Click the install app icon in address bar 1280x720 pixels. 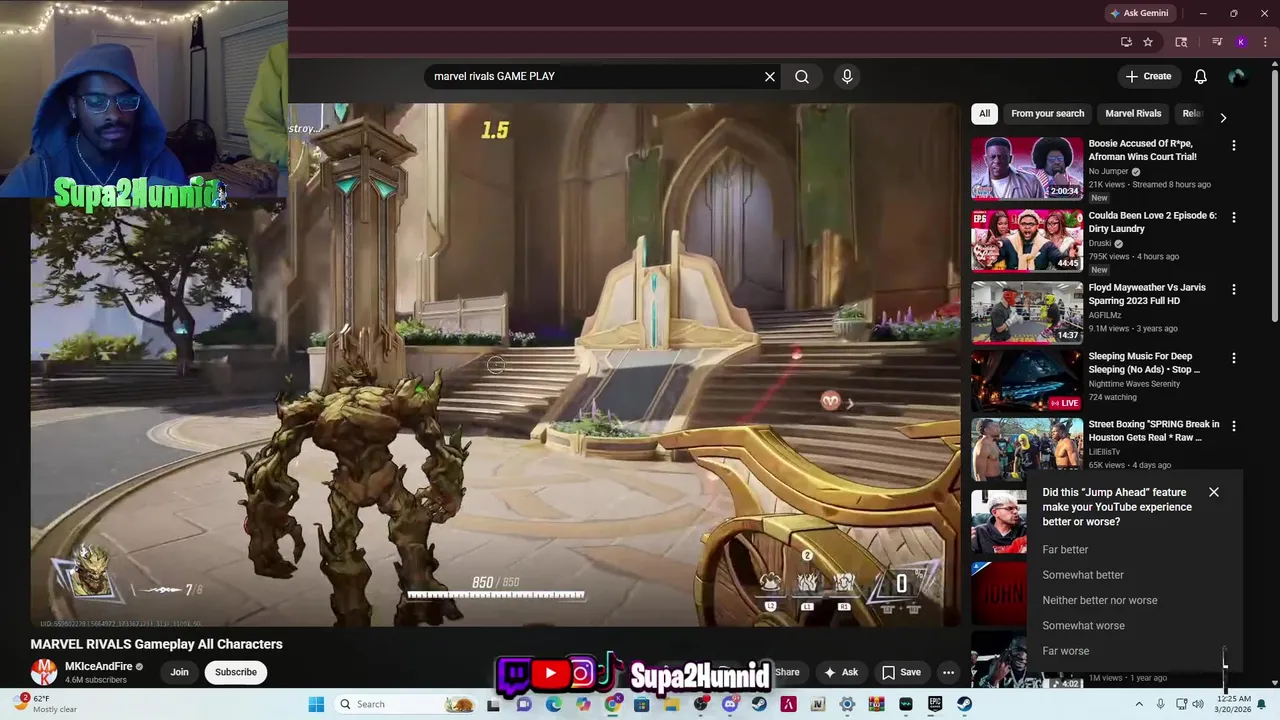[x=1126, y=42]
